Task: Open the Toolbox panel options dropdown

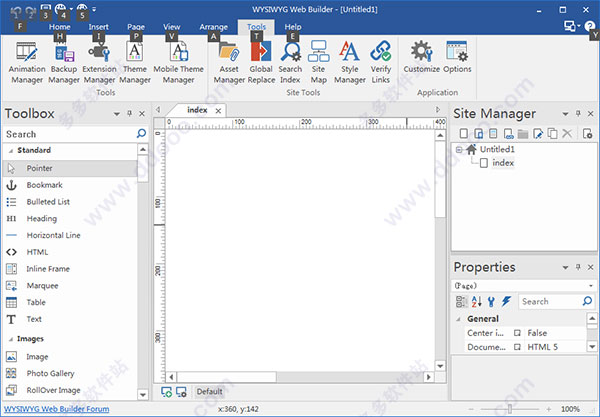Action: click(117, 114)
